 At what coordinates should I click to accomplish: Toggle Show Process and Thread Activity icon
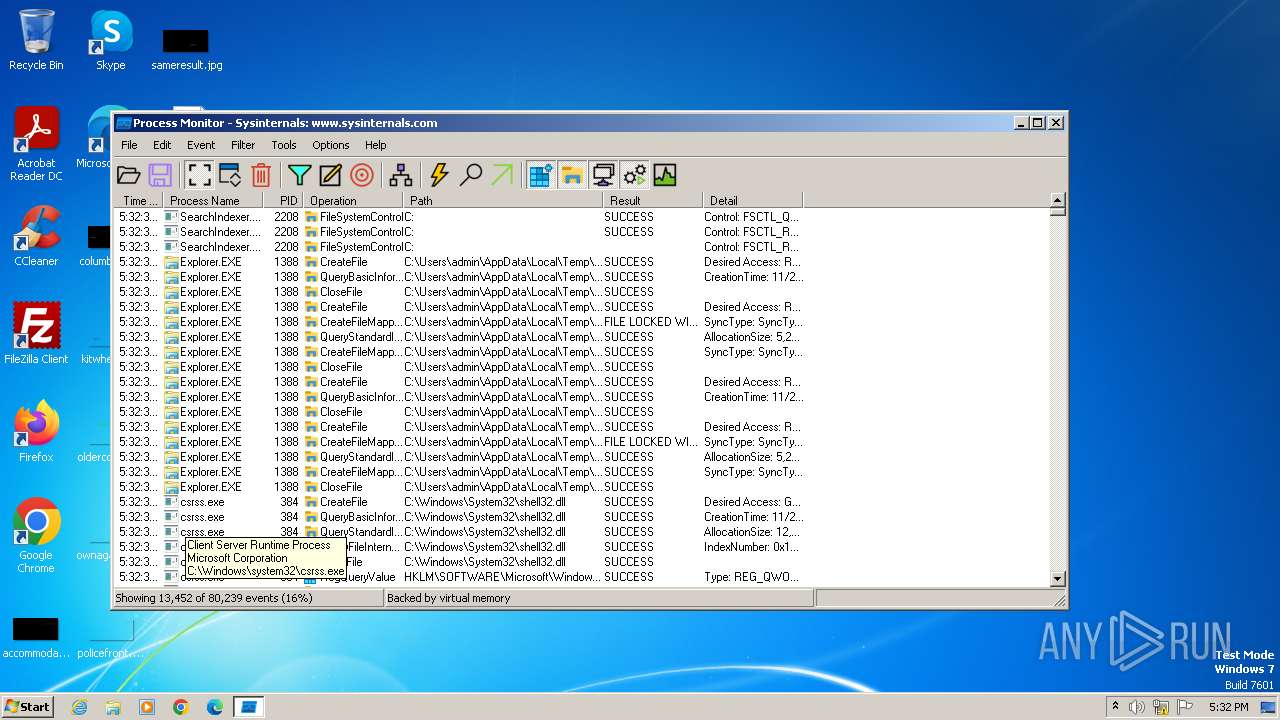click(634, 176)
